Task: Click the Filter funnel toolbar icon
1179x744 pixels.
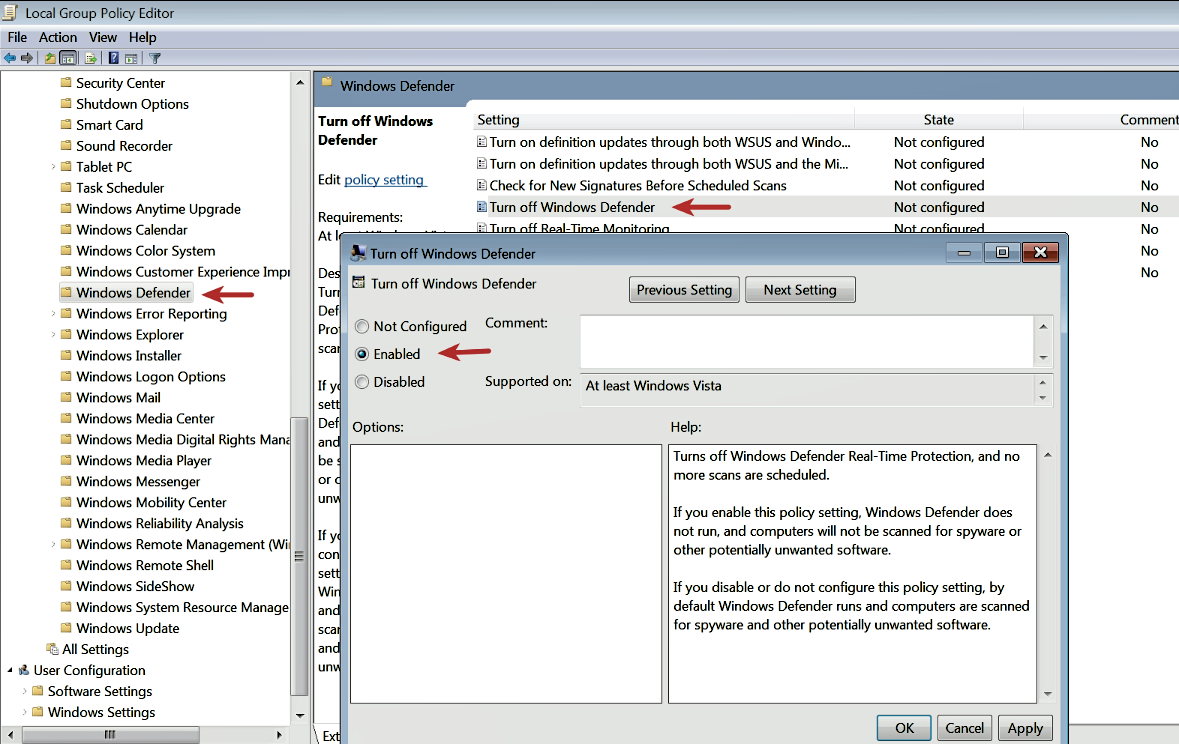Action: click(155, 58)
